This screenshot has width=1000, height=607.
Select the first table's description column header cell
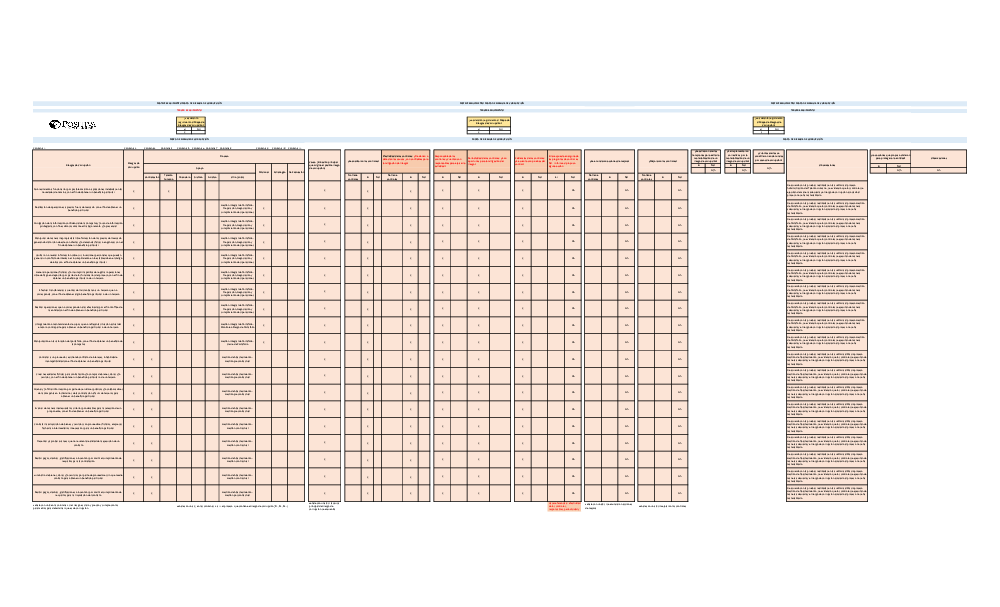pyautogui.click(x=78, y=163)
